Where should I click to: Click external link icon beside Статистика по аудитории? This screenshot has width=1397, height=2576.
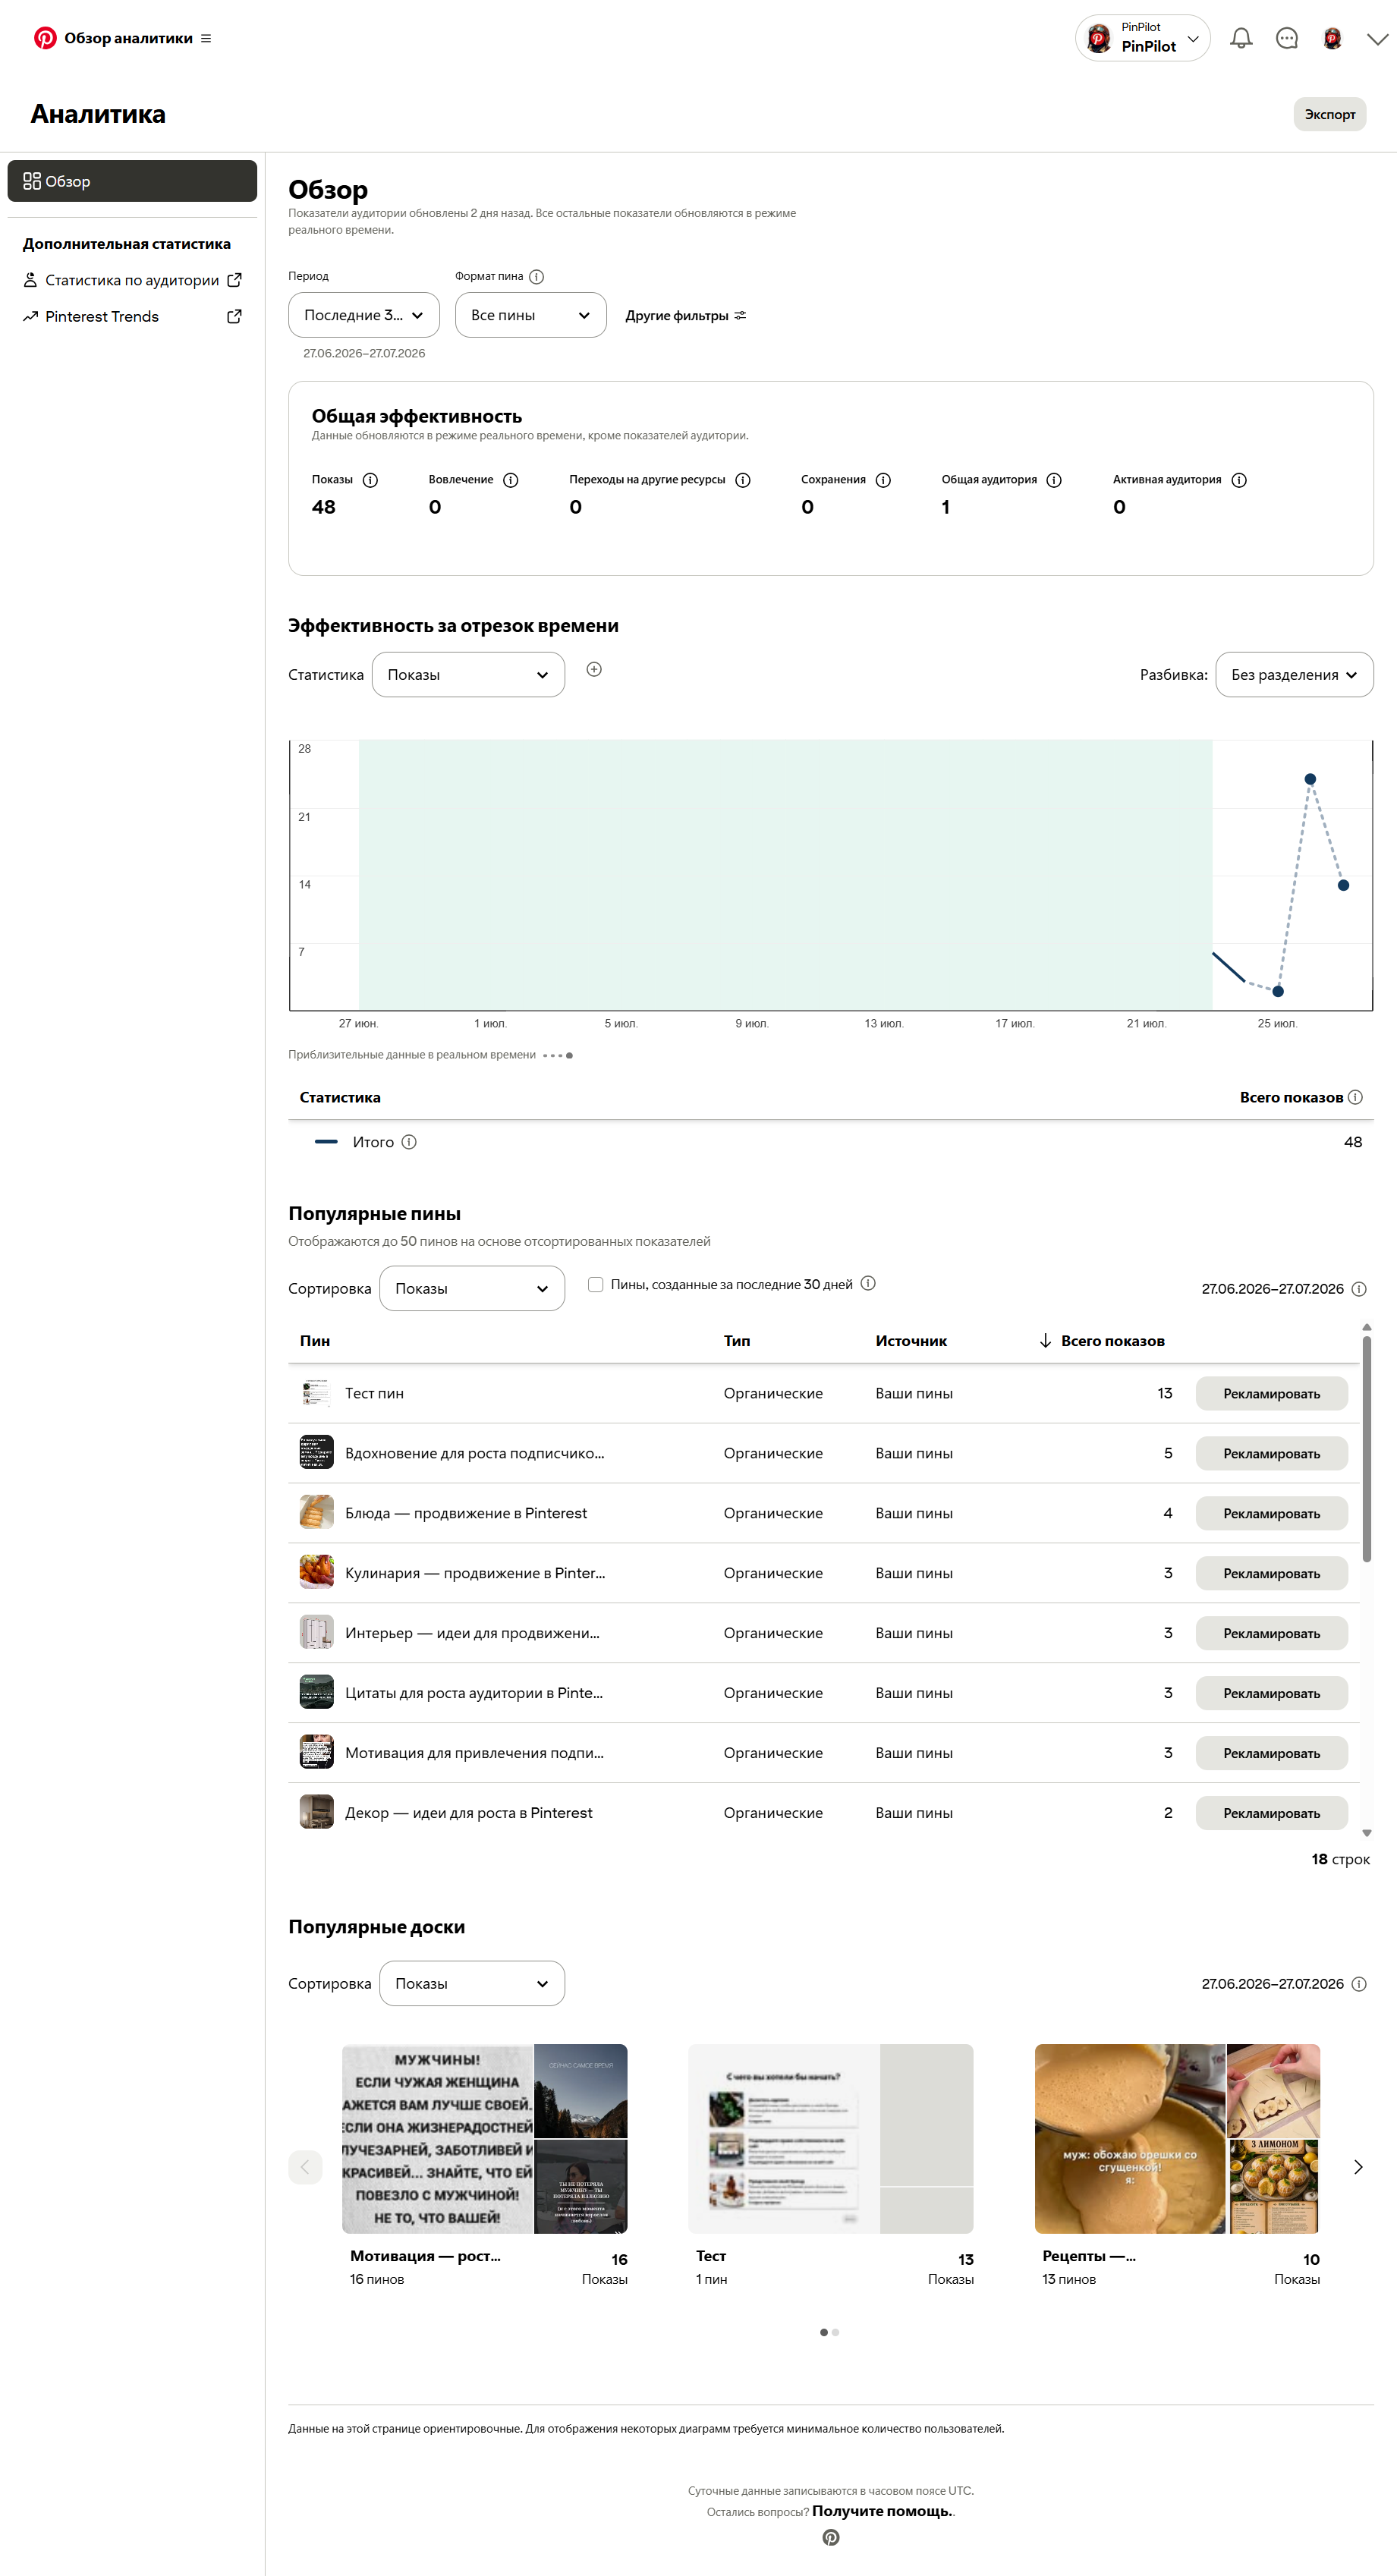point(234,280)
